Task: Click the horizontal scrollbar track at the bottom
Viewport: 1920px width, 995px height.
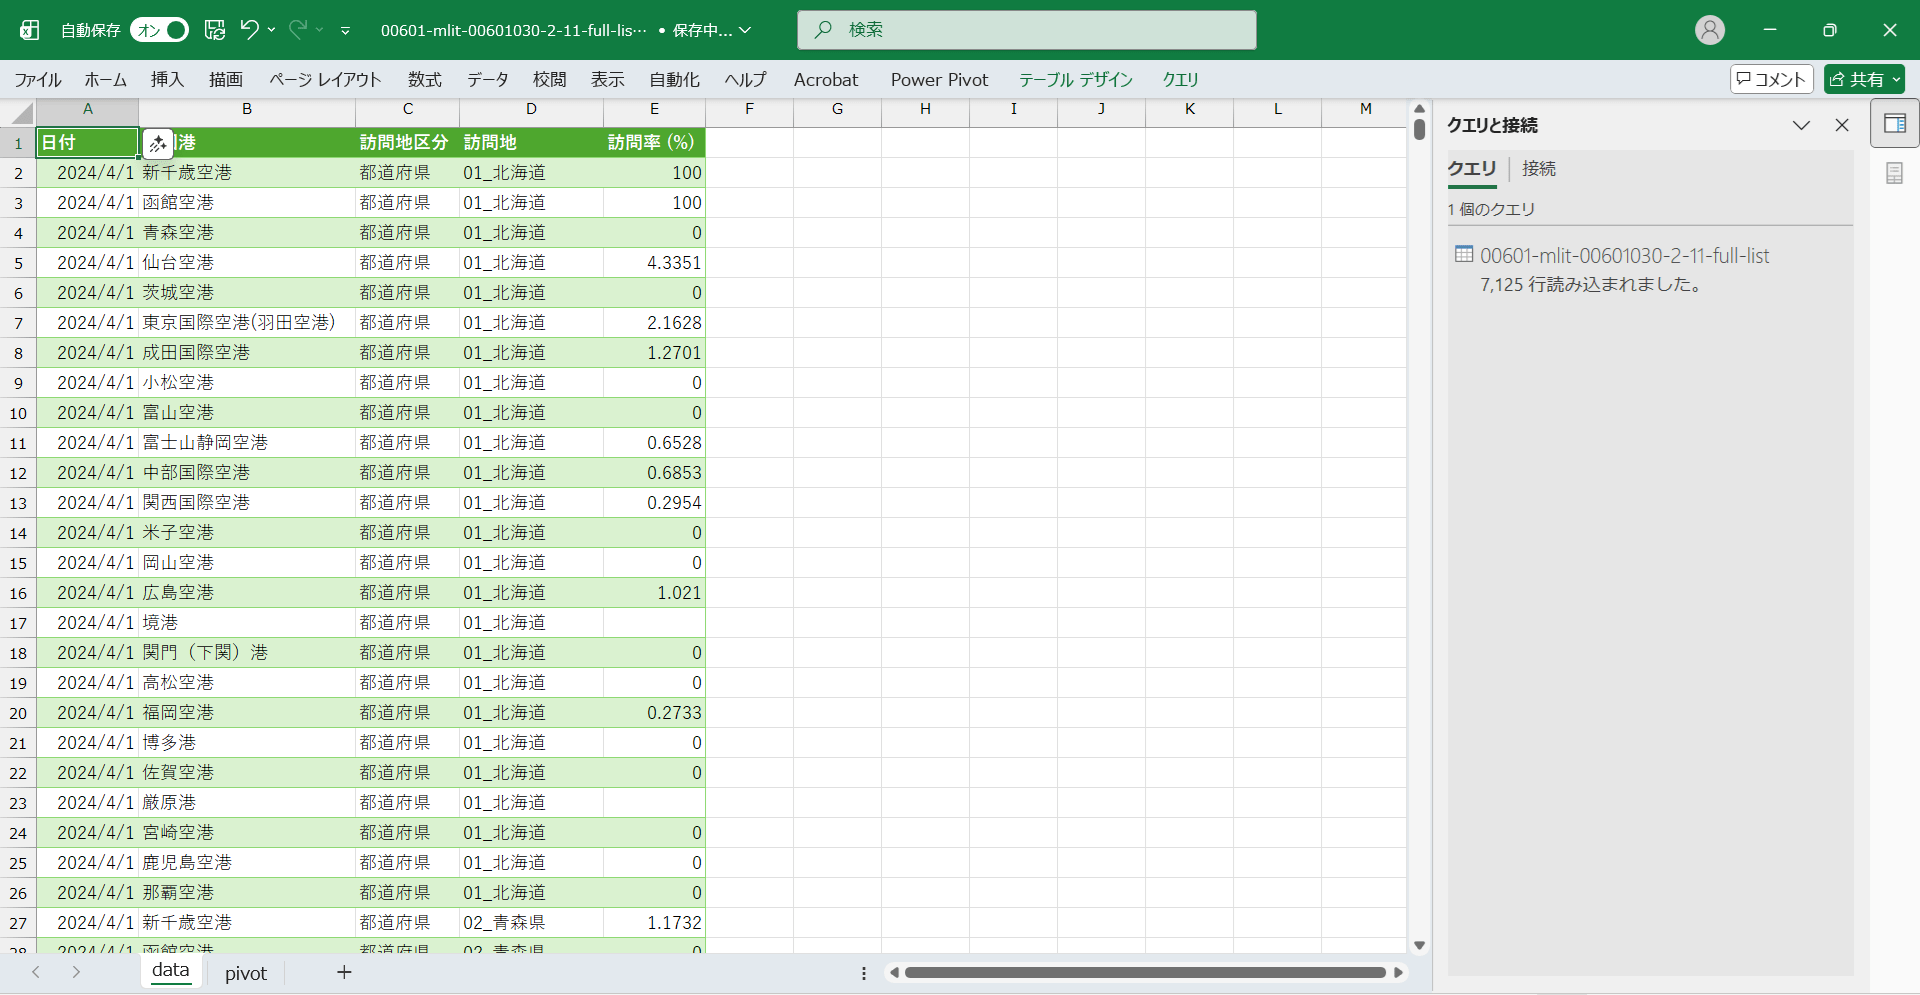Action: [x=1144, y=972]
